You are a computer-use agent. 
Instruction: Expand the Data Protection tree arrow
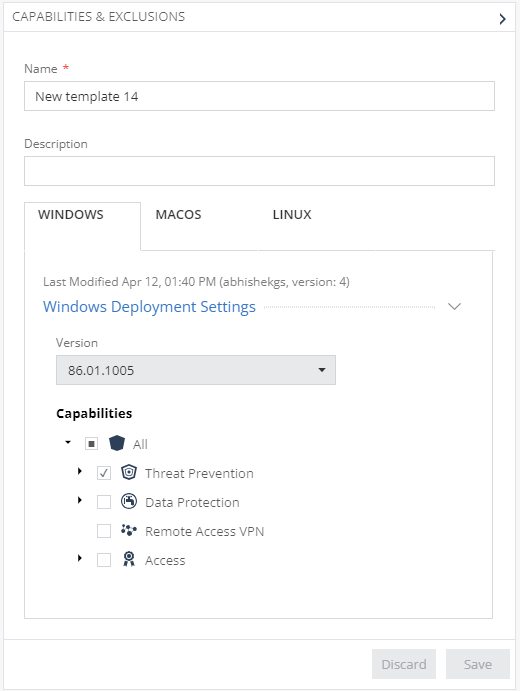tap(80, 500)
